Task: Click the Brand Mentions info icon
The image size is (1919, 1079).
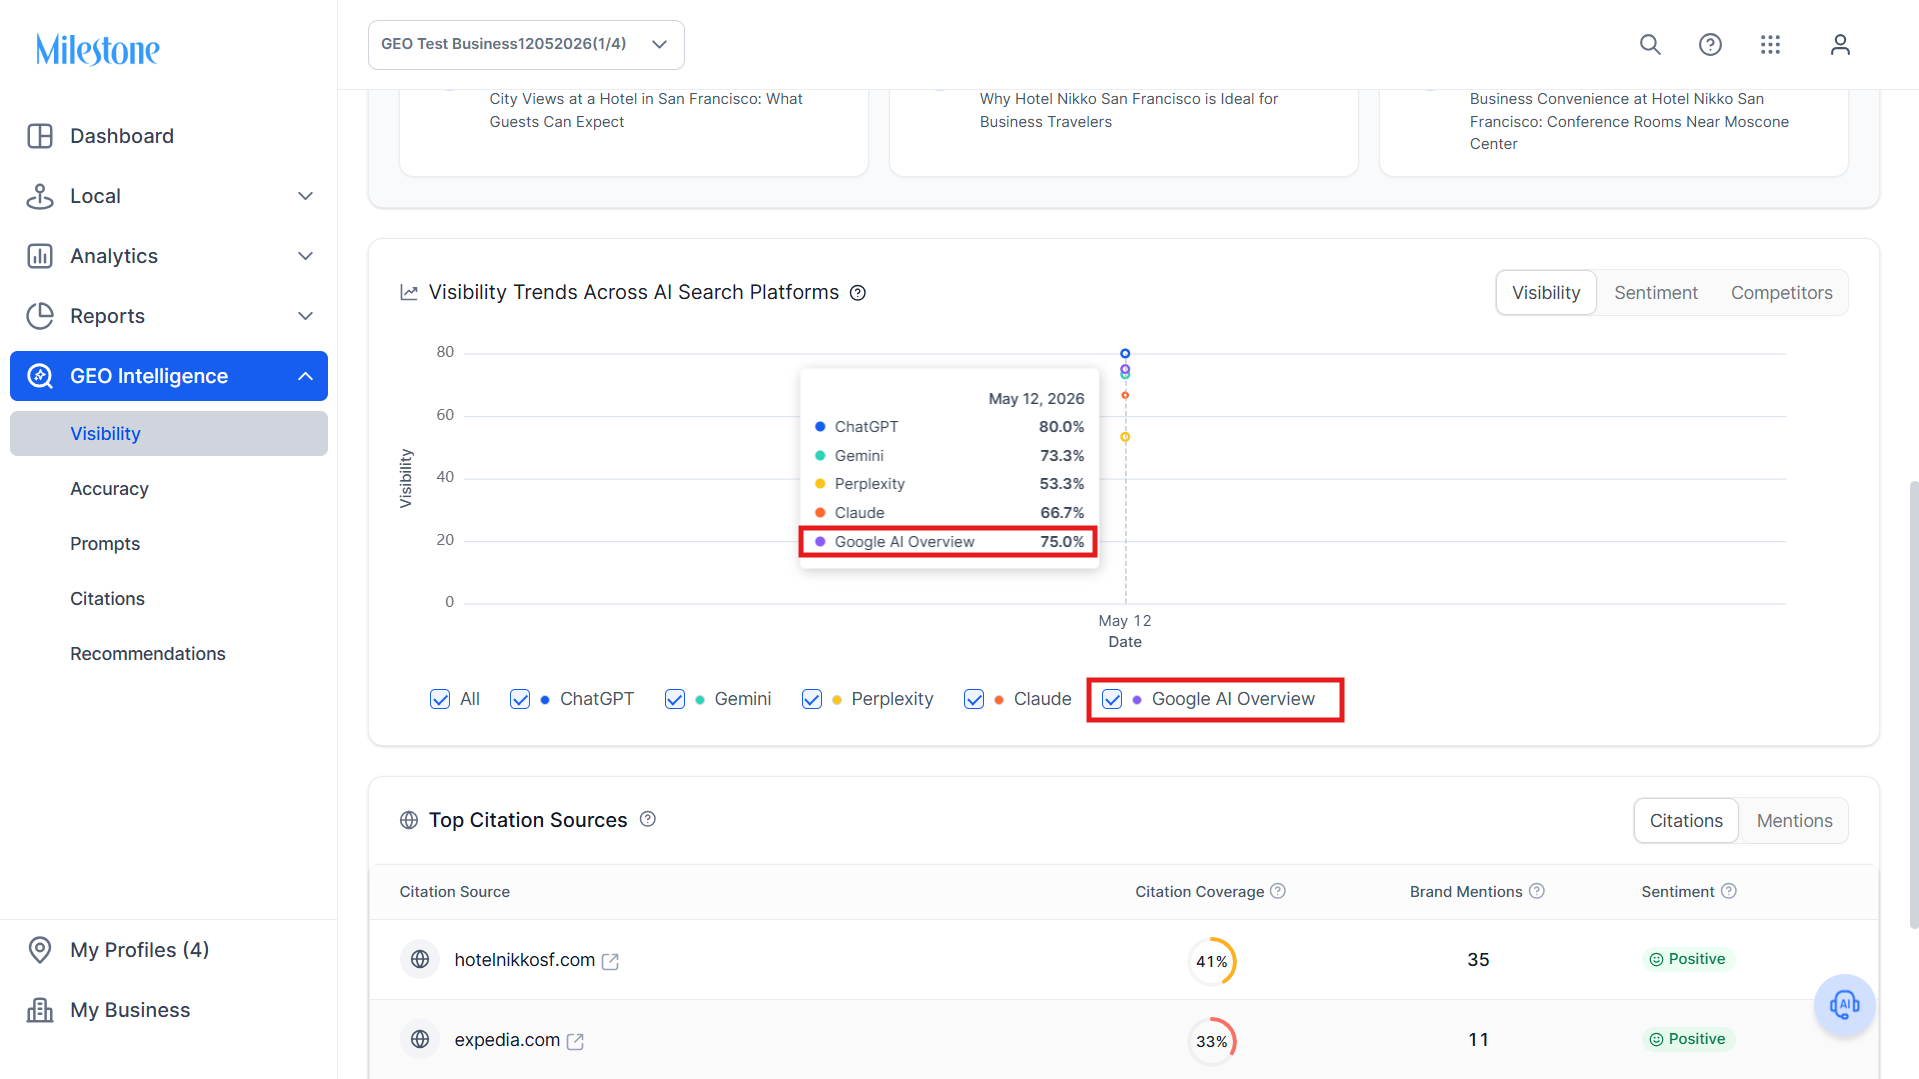Action: coord(1537,891)
